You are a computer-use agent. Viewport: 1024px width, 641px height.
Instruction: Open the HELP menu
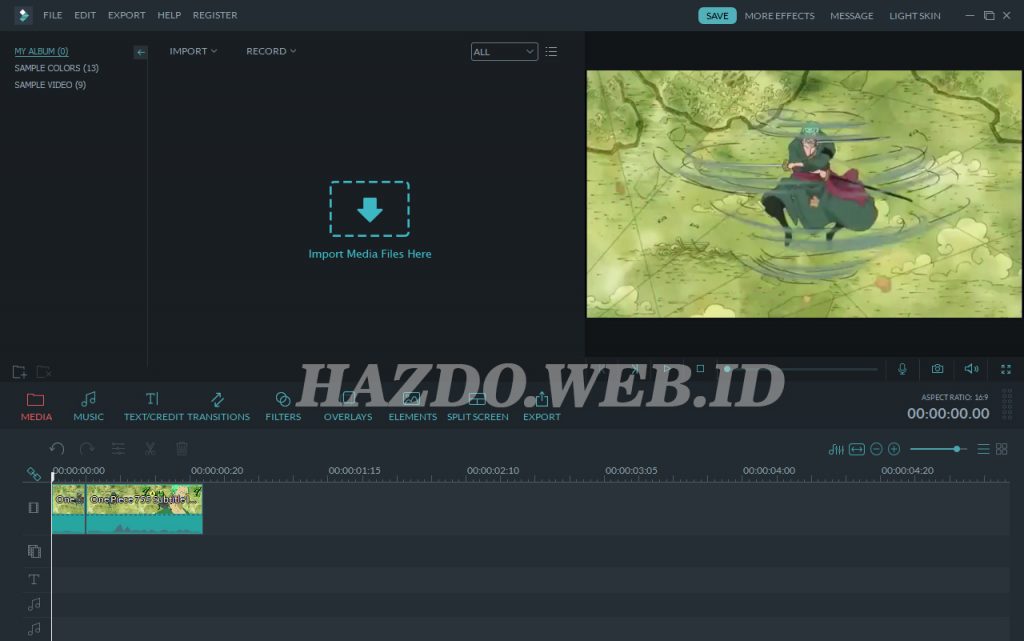[168, 15]
